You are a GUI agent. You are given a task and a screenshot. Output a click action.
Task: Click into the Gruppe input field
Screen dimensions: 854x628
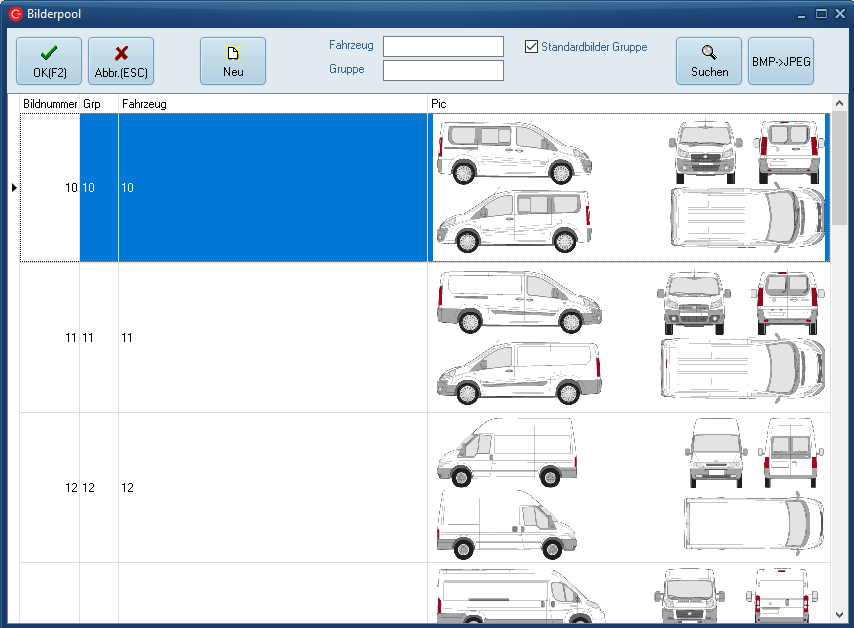pyautogui.click(x=443, y=70)
